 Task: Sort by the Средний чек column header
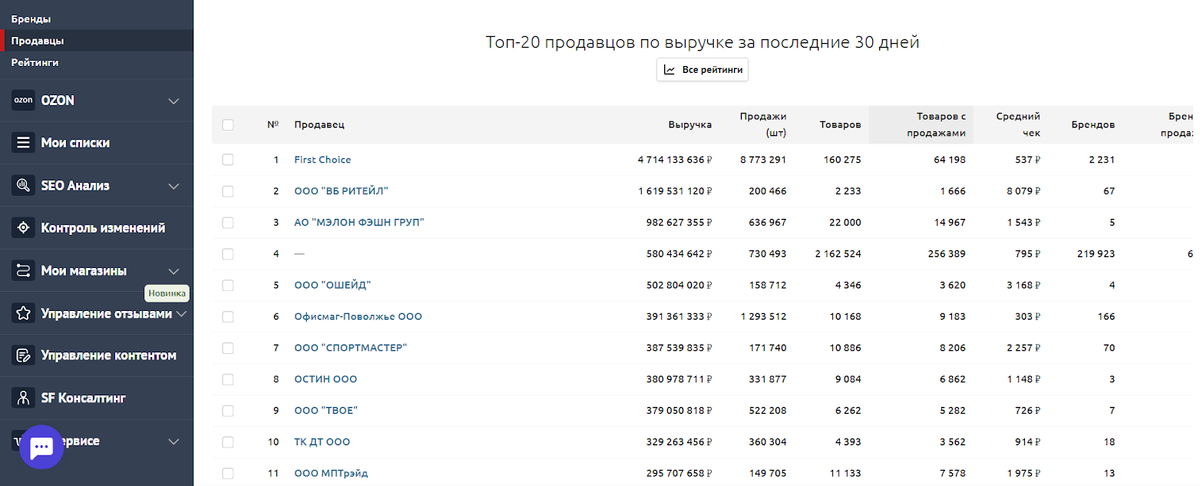(1018, 124)
